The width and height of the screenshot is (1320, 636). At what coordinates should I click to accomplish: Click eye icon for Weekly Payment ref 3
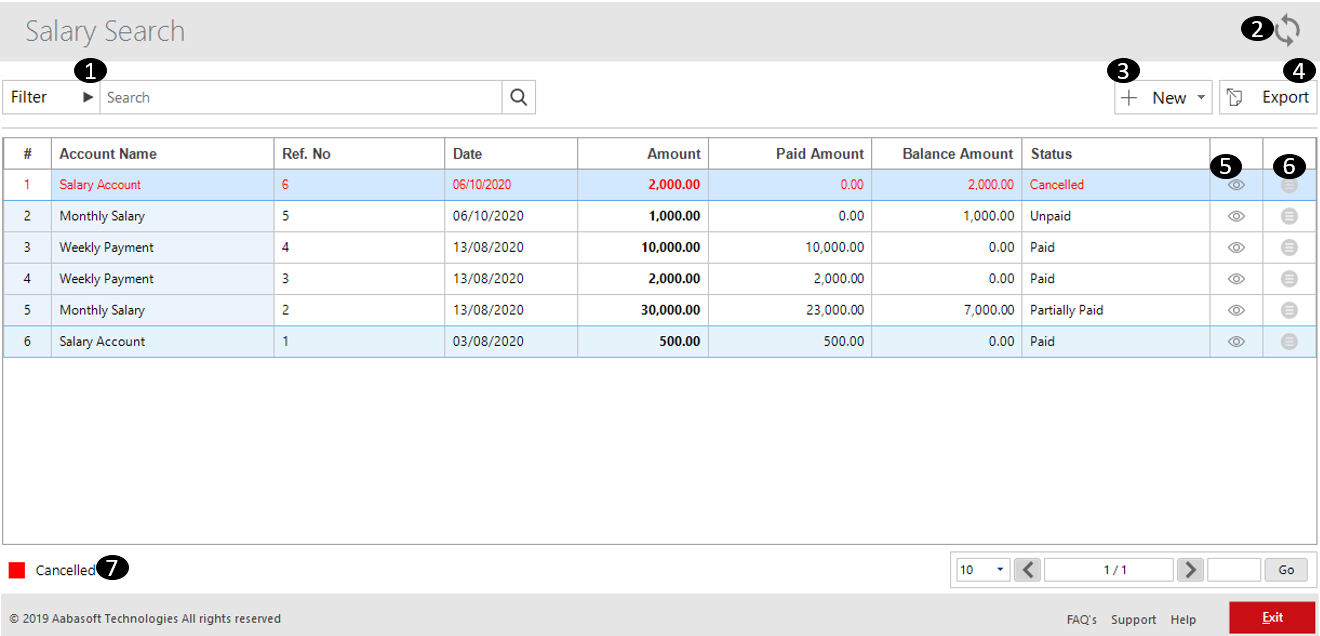(x=1236, y=279)
